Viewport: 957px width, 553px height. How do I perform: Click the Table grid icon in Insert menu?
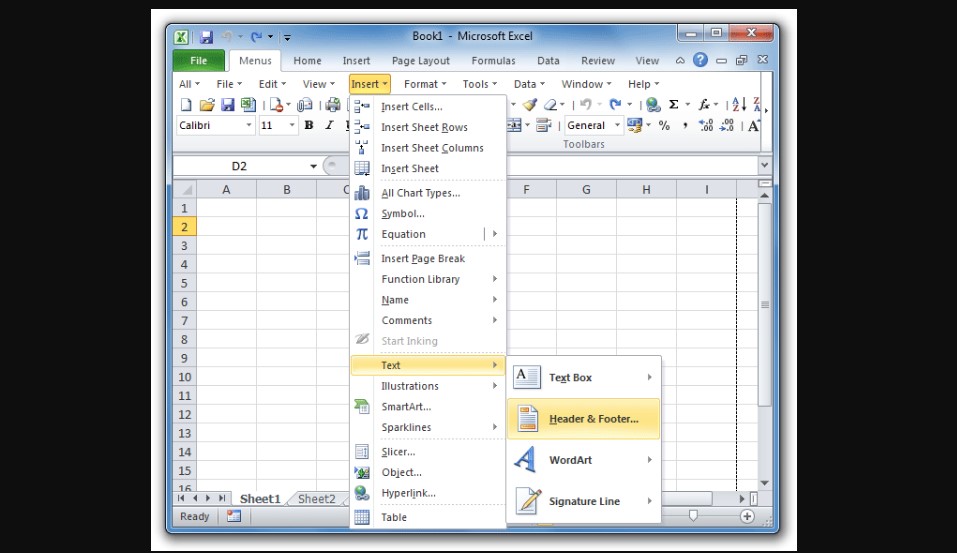coord(362,517)
